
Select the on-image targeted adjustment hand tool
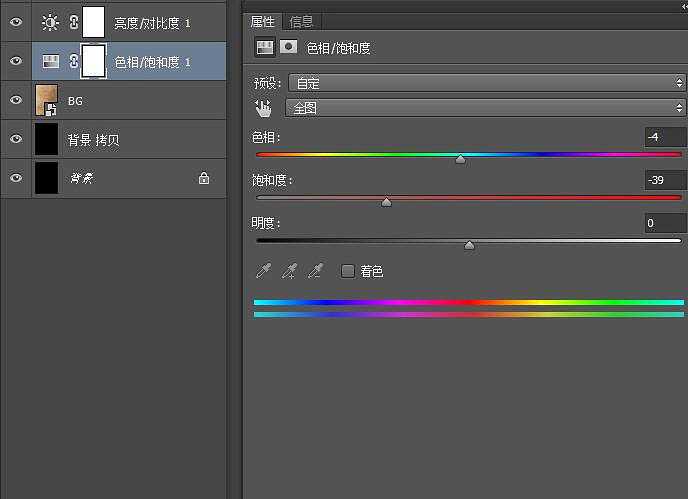point(264,107)
